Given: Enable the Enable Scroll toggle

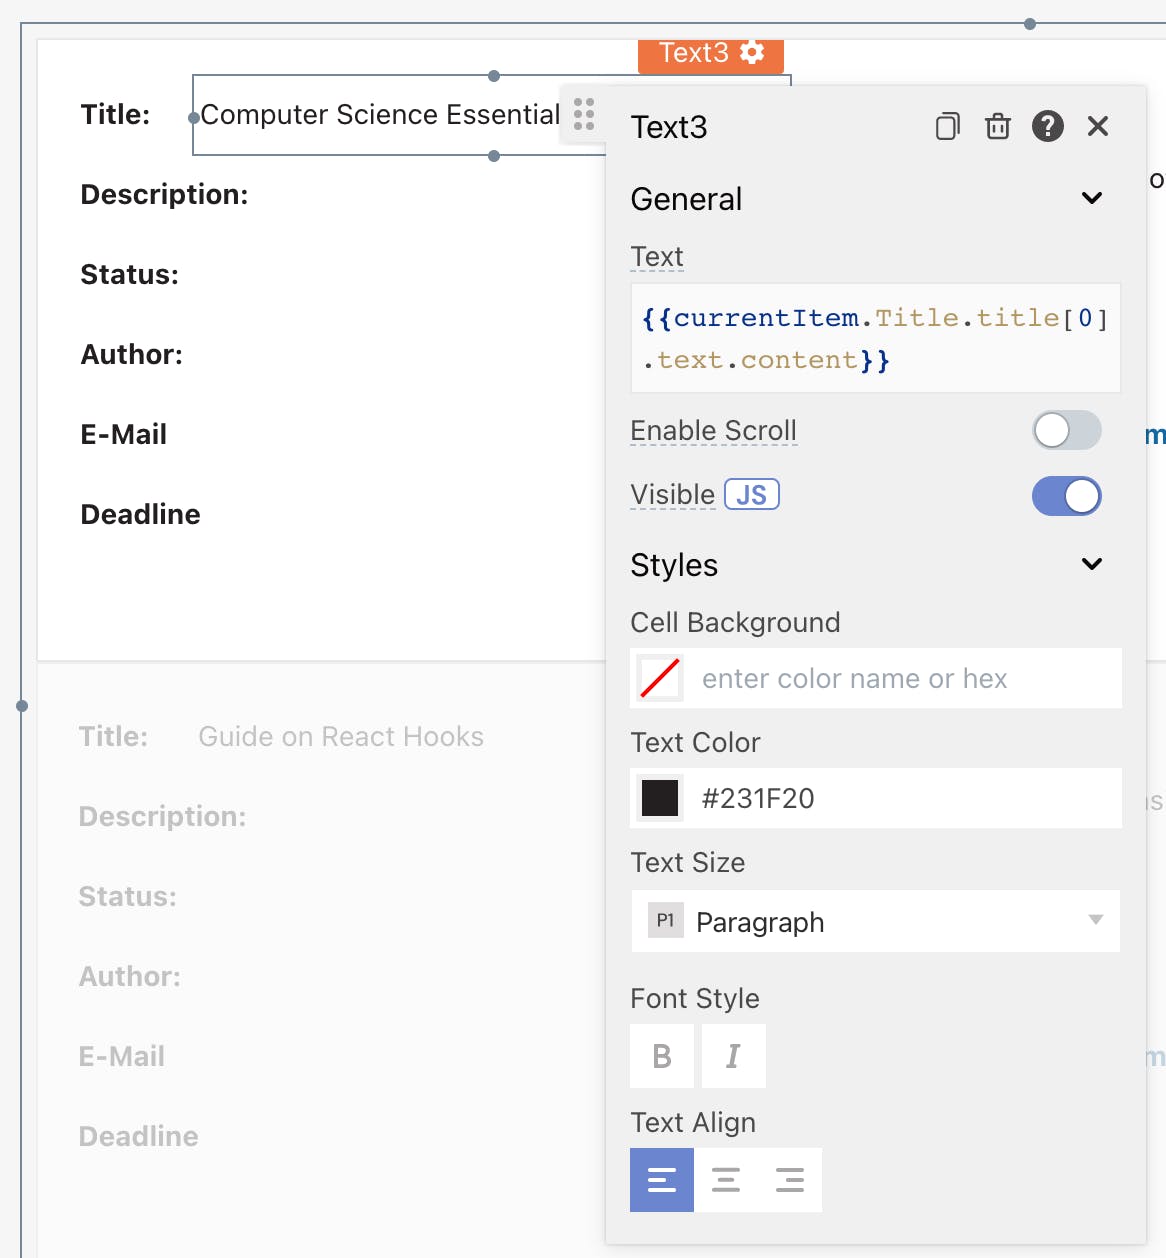Looking at the screenshot, I should pyautogui.click(x=1066, y=431).
